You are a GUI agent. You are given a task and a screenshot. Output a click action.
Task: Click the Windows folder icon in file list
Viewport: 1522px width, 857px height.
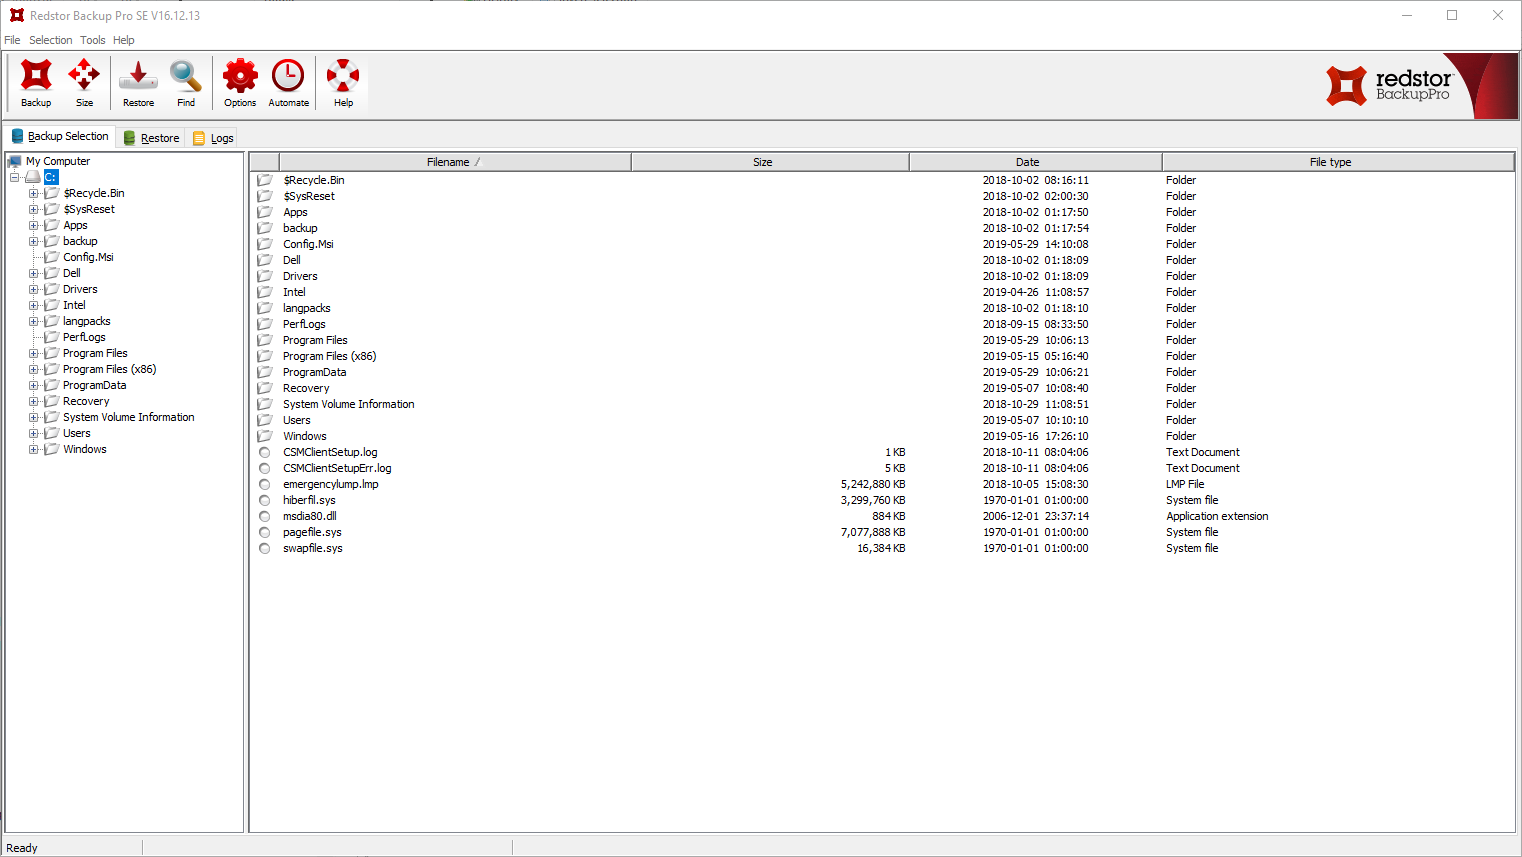pyautogui.click(x=265, y=436)
